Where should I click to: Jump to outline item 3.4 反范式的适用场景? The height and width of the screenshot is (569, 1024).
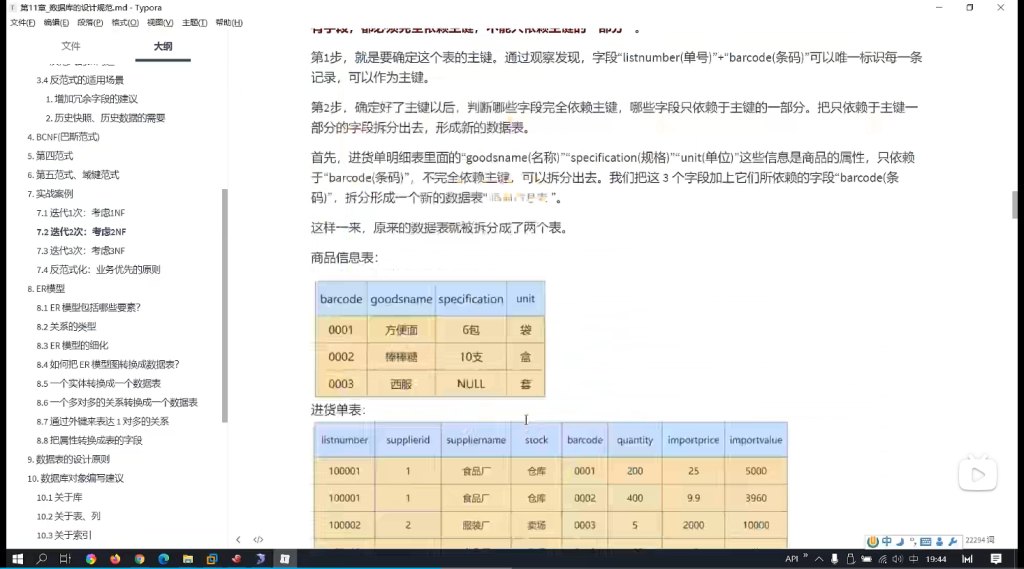point(80,80)
